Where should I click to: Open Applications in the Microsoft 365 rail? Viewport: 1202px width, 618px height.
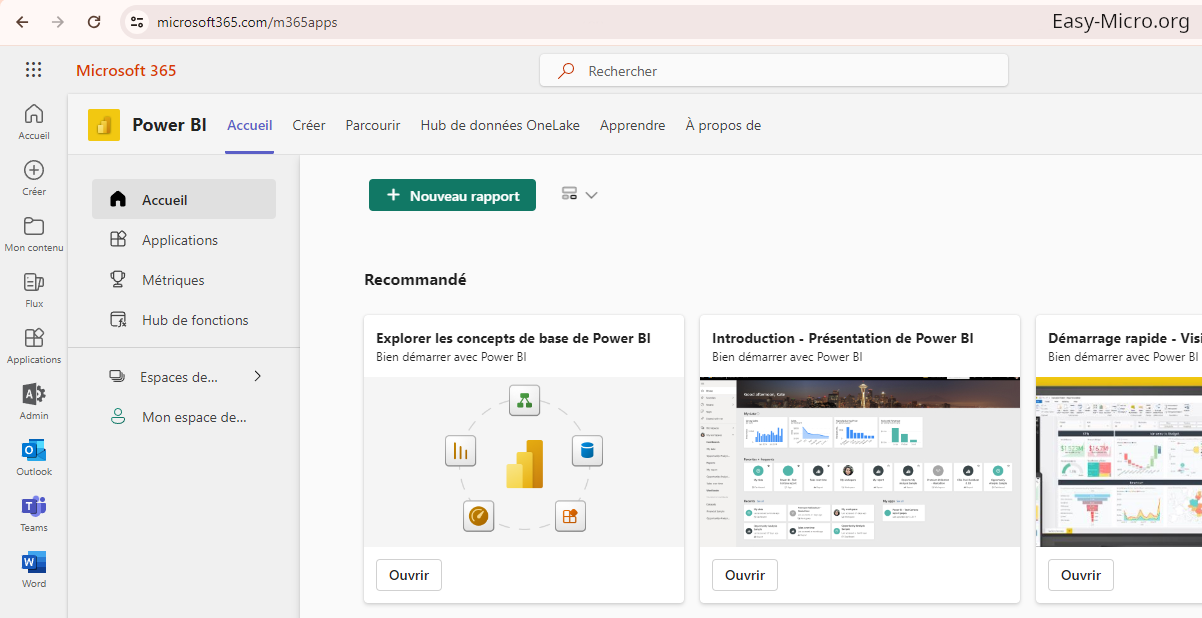(34, 346)
